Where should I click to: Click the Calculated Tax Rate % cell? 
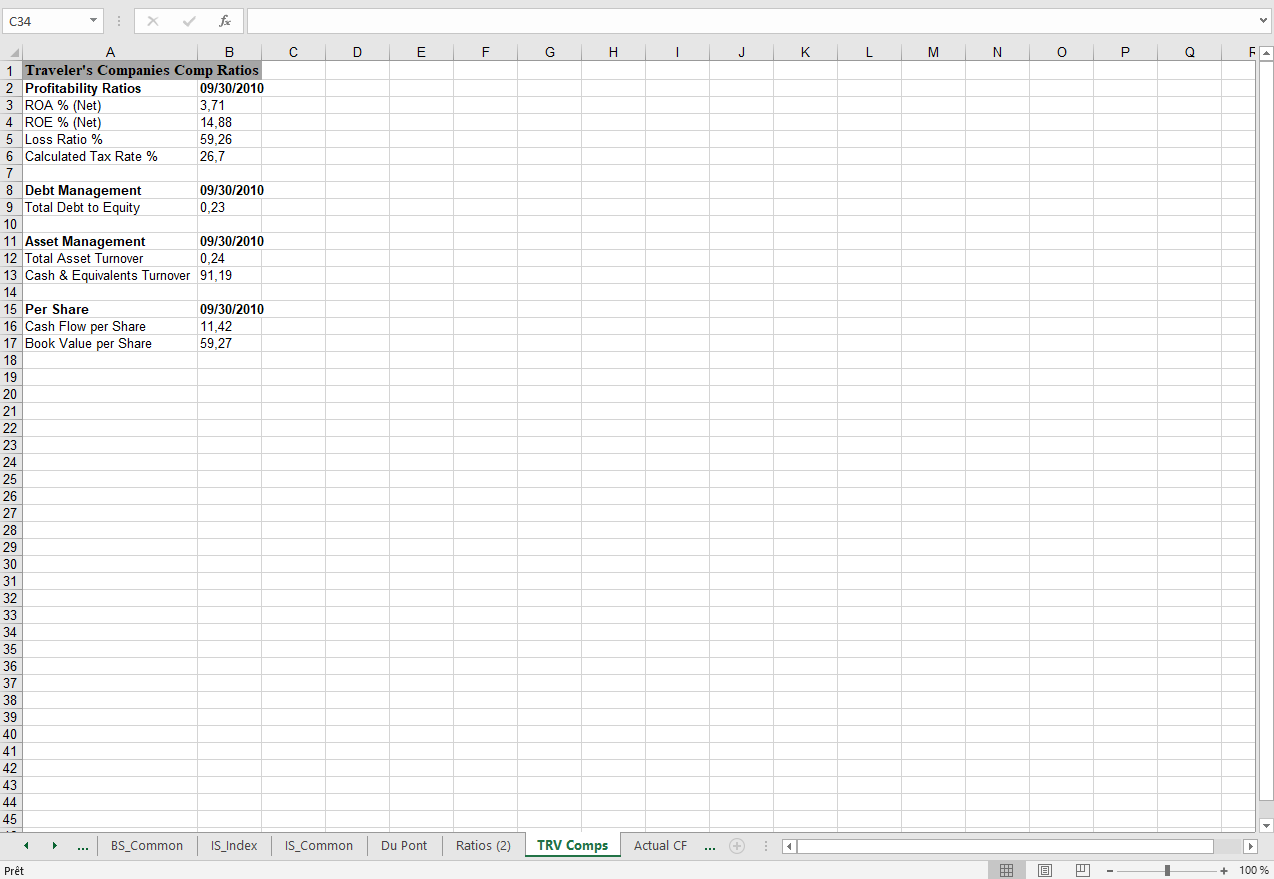(x=110, y=156)
